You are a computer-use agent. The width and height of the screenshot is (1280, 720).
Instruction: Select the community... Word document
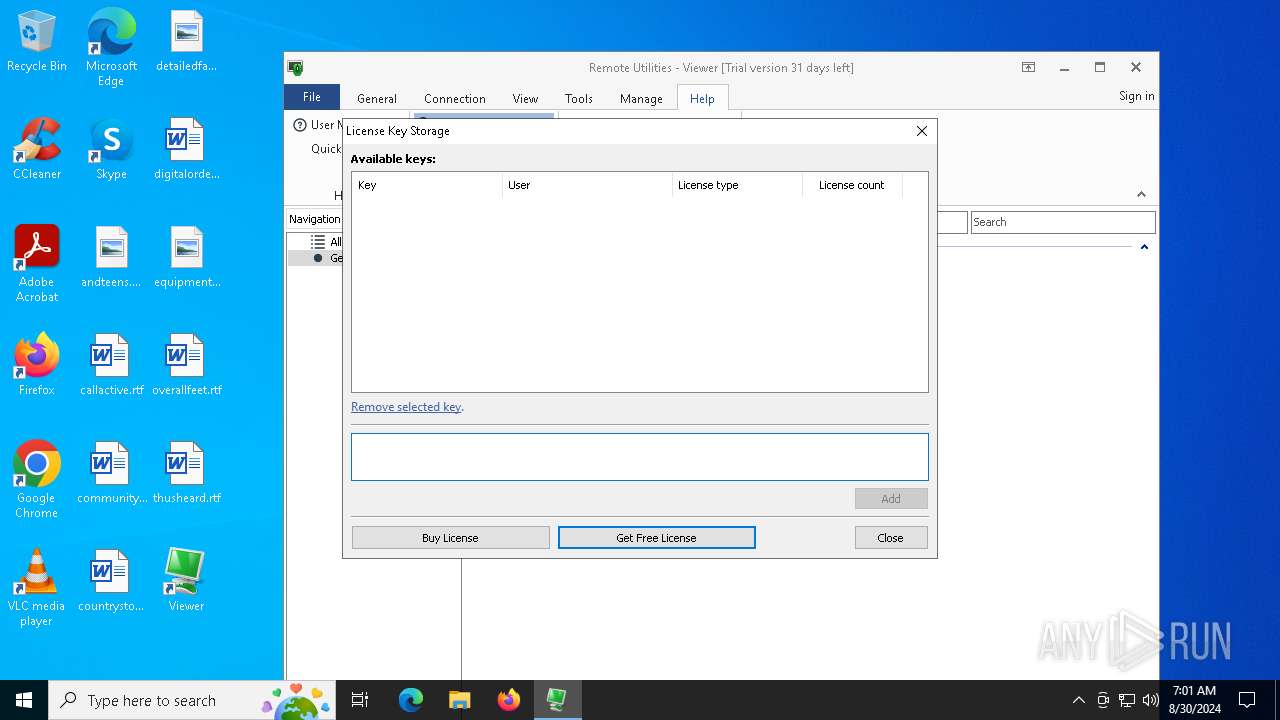[x=111, y=473]
